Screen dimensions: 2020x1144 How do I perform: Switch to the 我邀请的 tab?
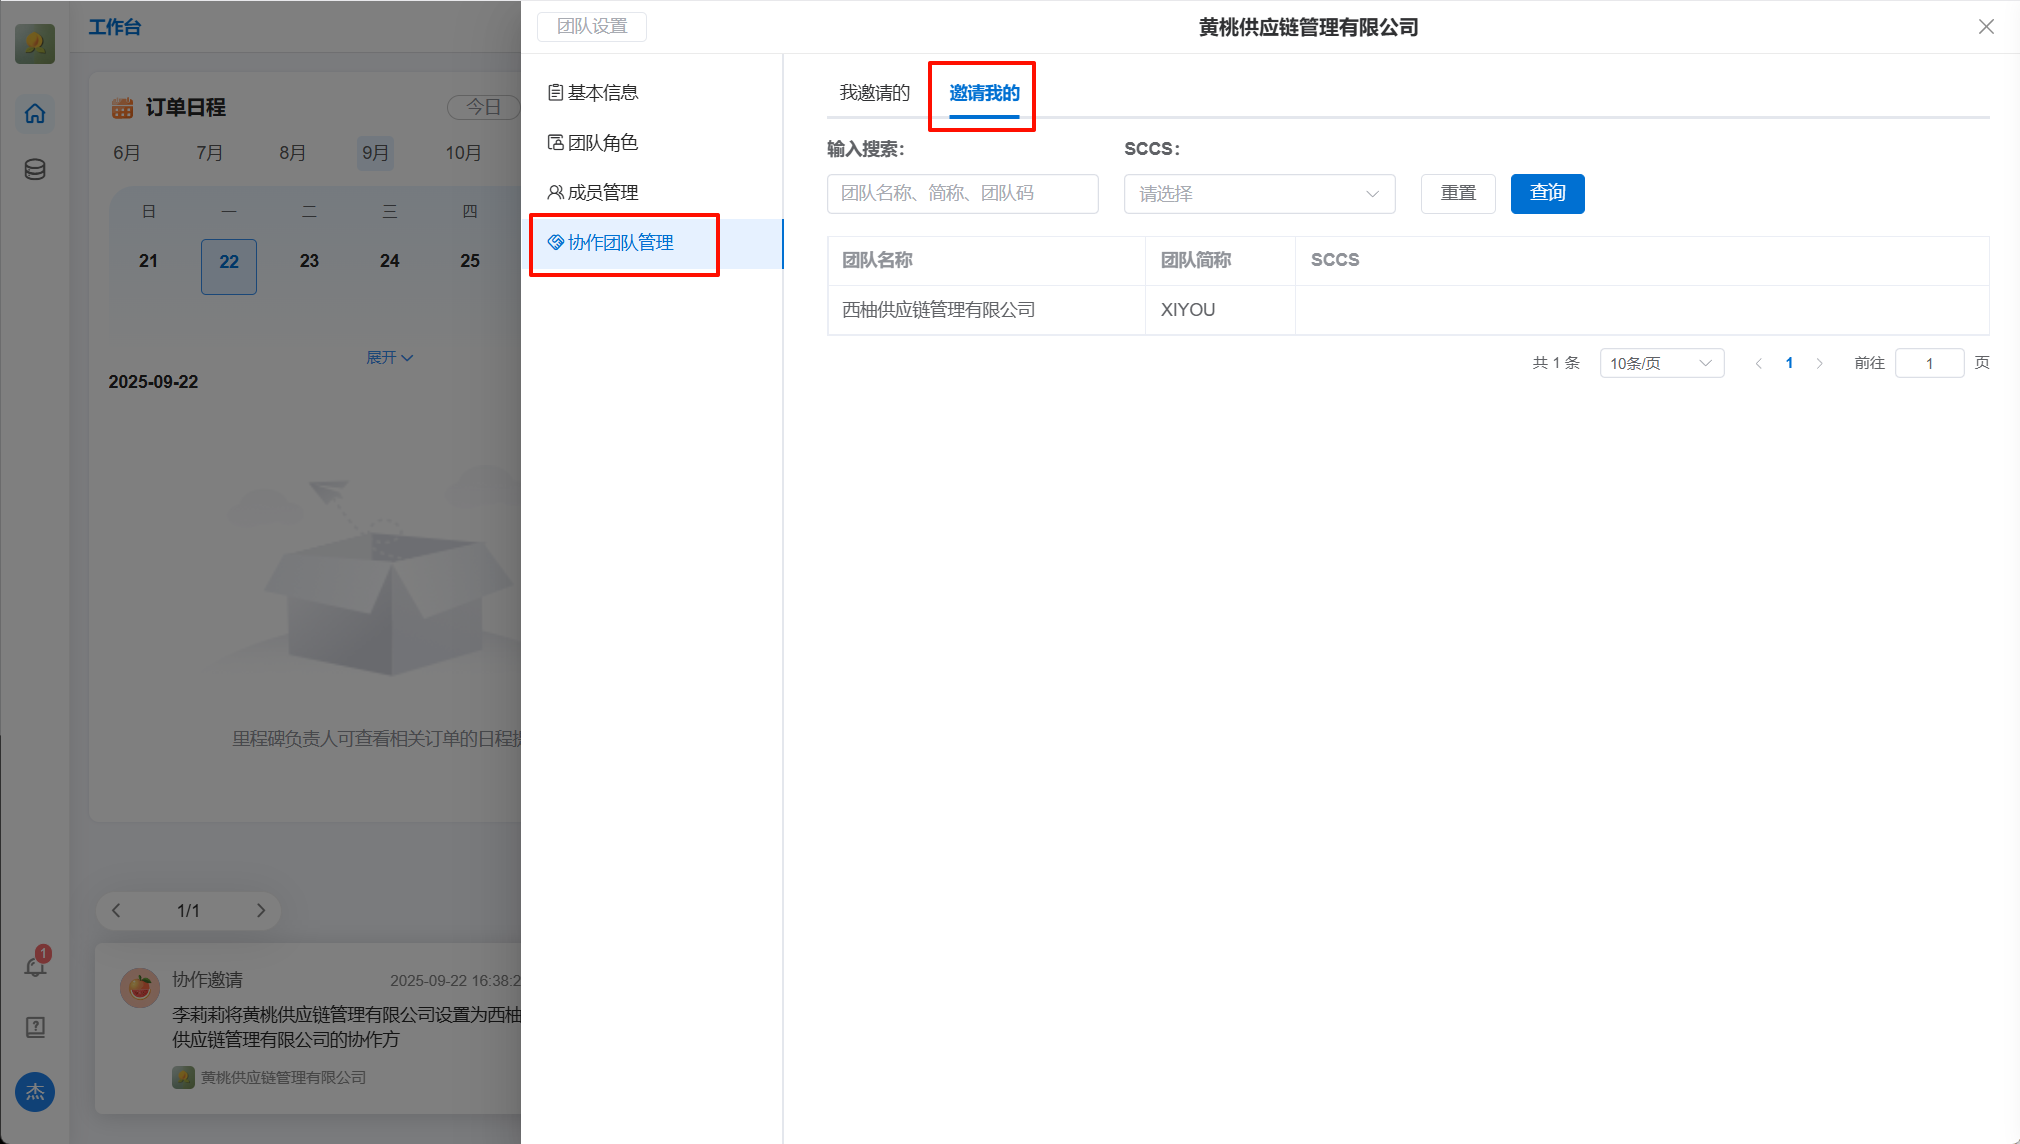coord(874,93)
